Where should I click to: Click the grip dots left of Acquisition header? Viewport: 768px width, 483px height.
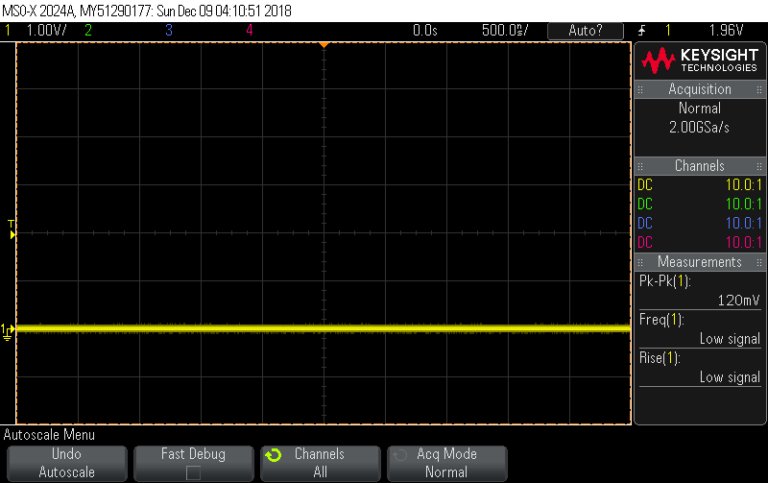tap(640, 89)
